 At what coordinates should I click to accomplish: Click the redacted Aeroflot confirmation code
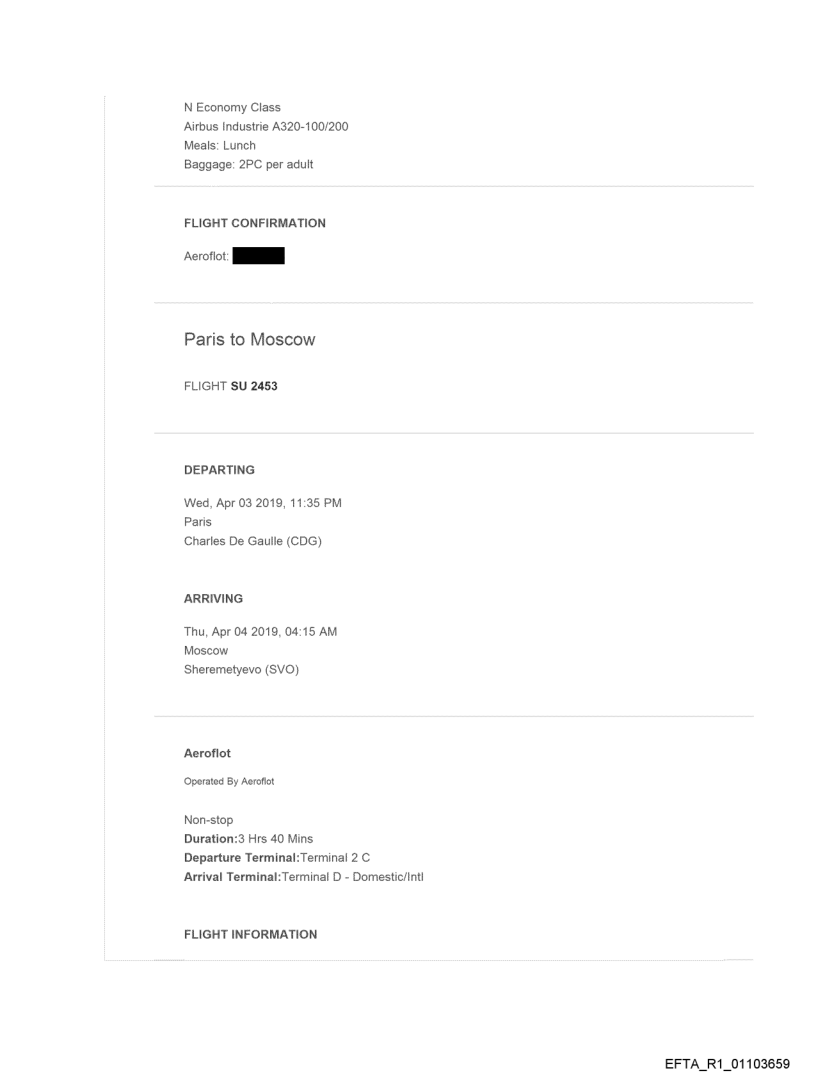(259, 257)
